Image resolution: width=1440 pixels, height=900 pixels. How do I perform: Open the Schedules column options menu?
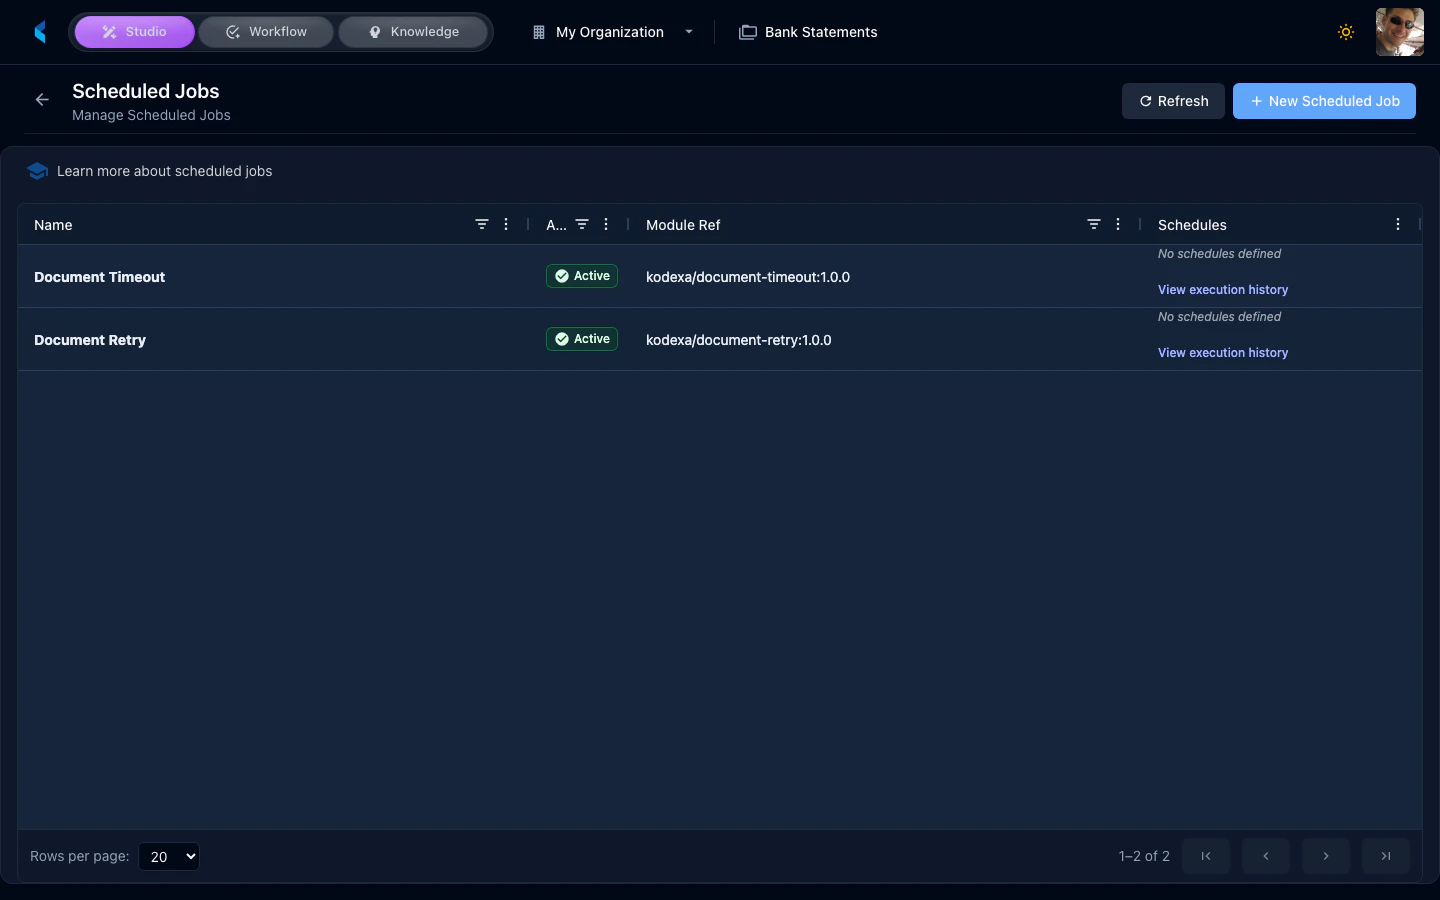[1397, 224]
